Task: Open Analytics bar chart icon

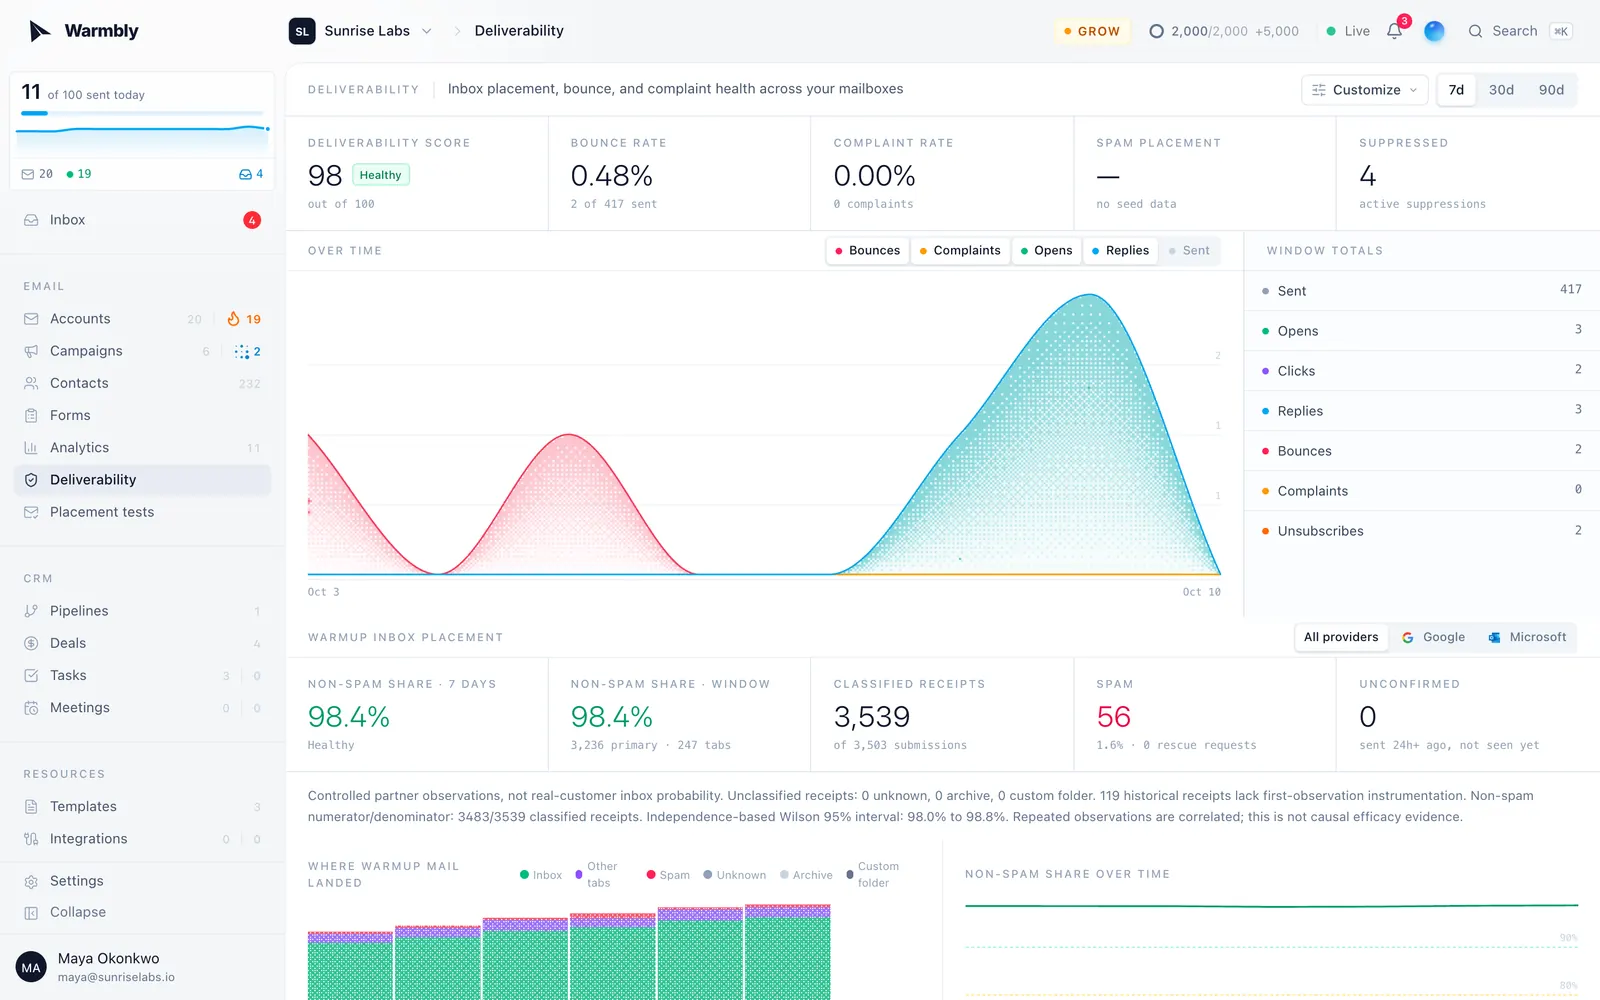Action: pos(31,448)
